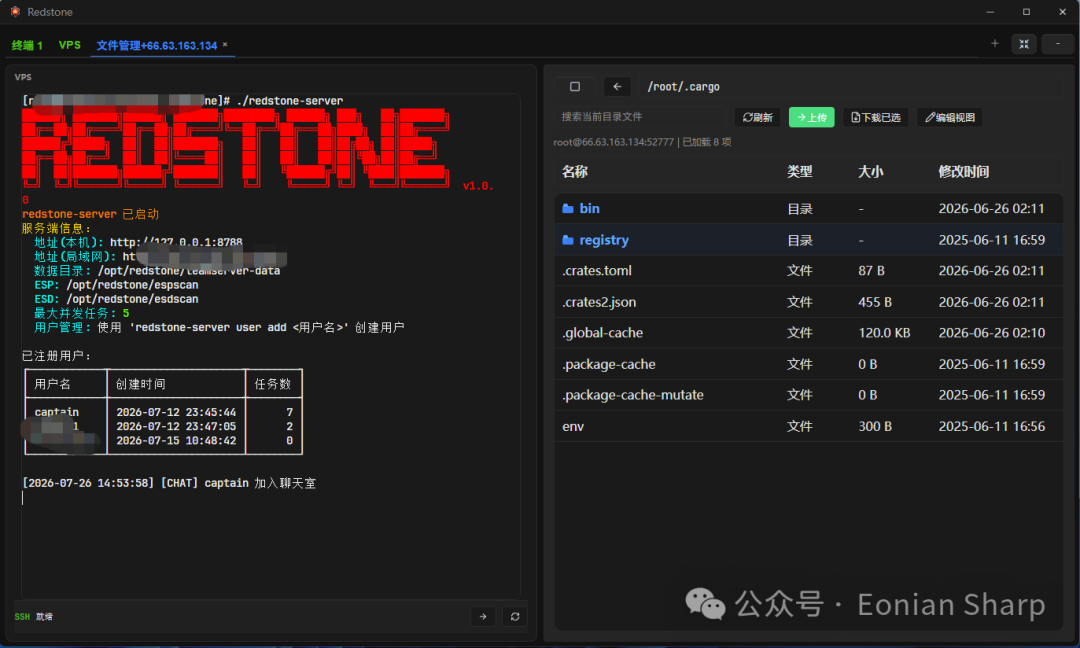This screenshot has width=1080, height=648.
Task: Sort by the 类型 column header
Action: [800, 171]
